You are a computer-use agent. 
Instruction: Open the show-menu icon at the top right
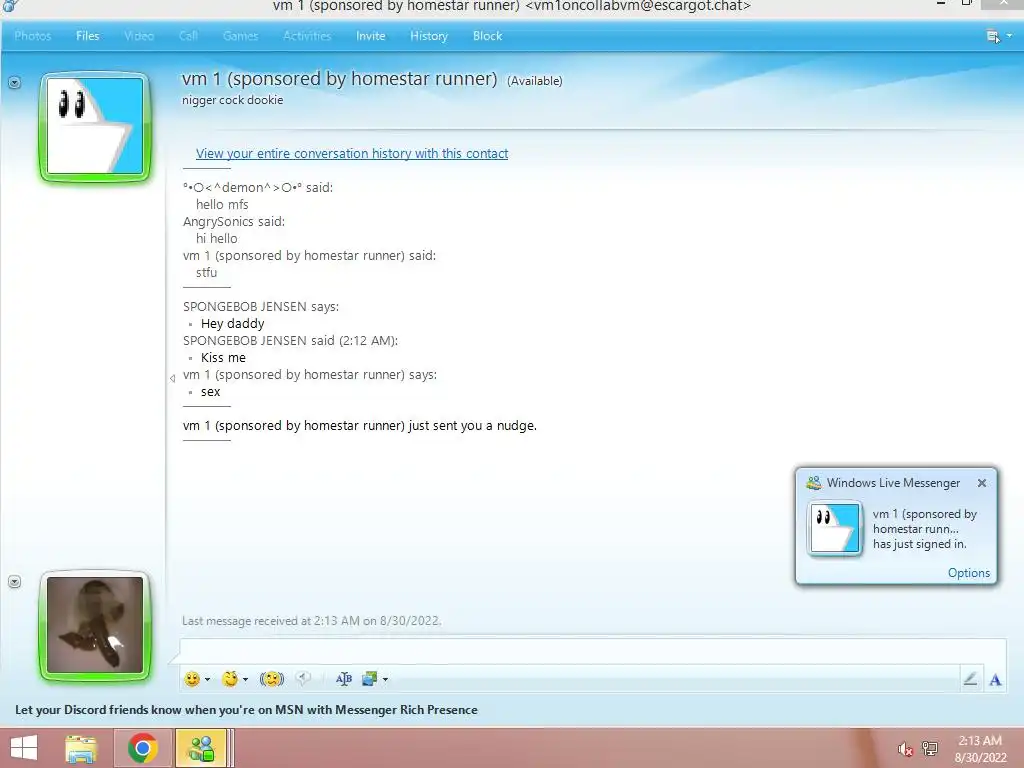click(x=993, y=37)
